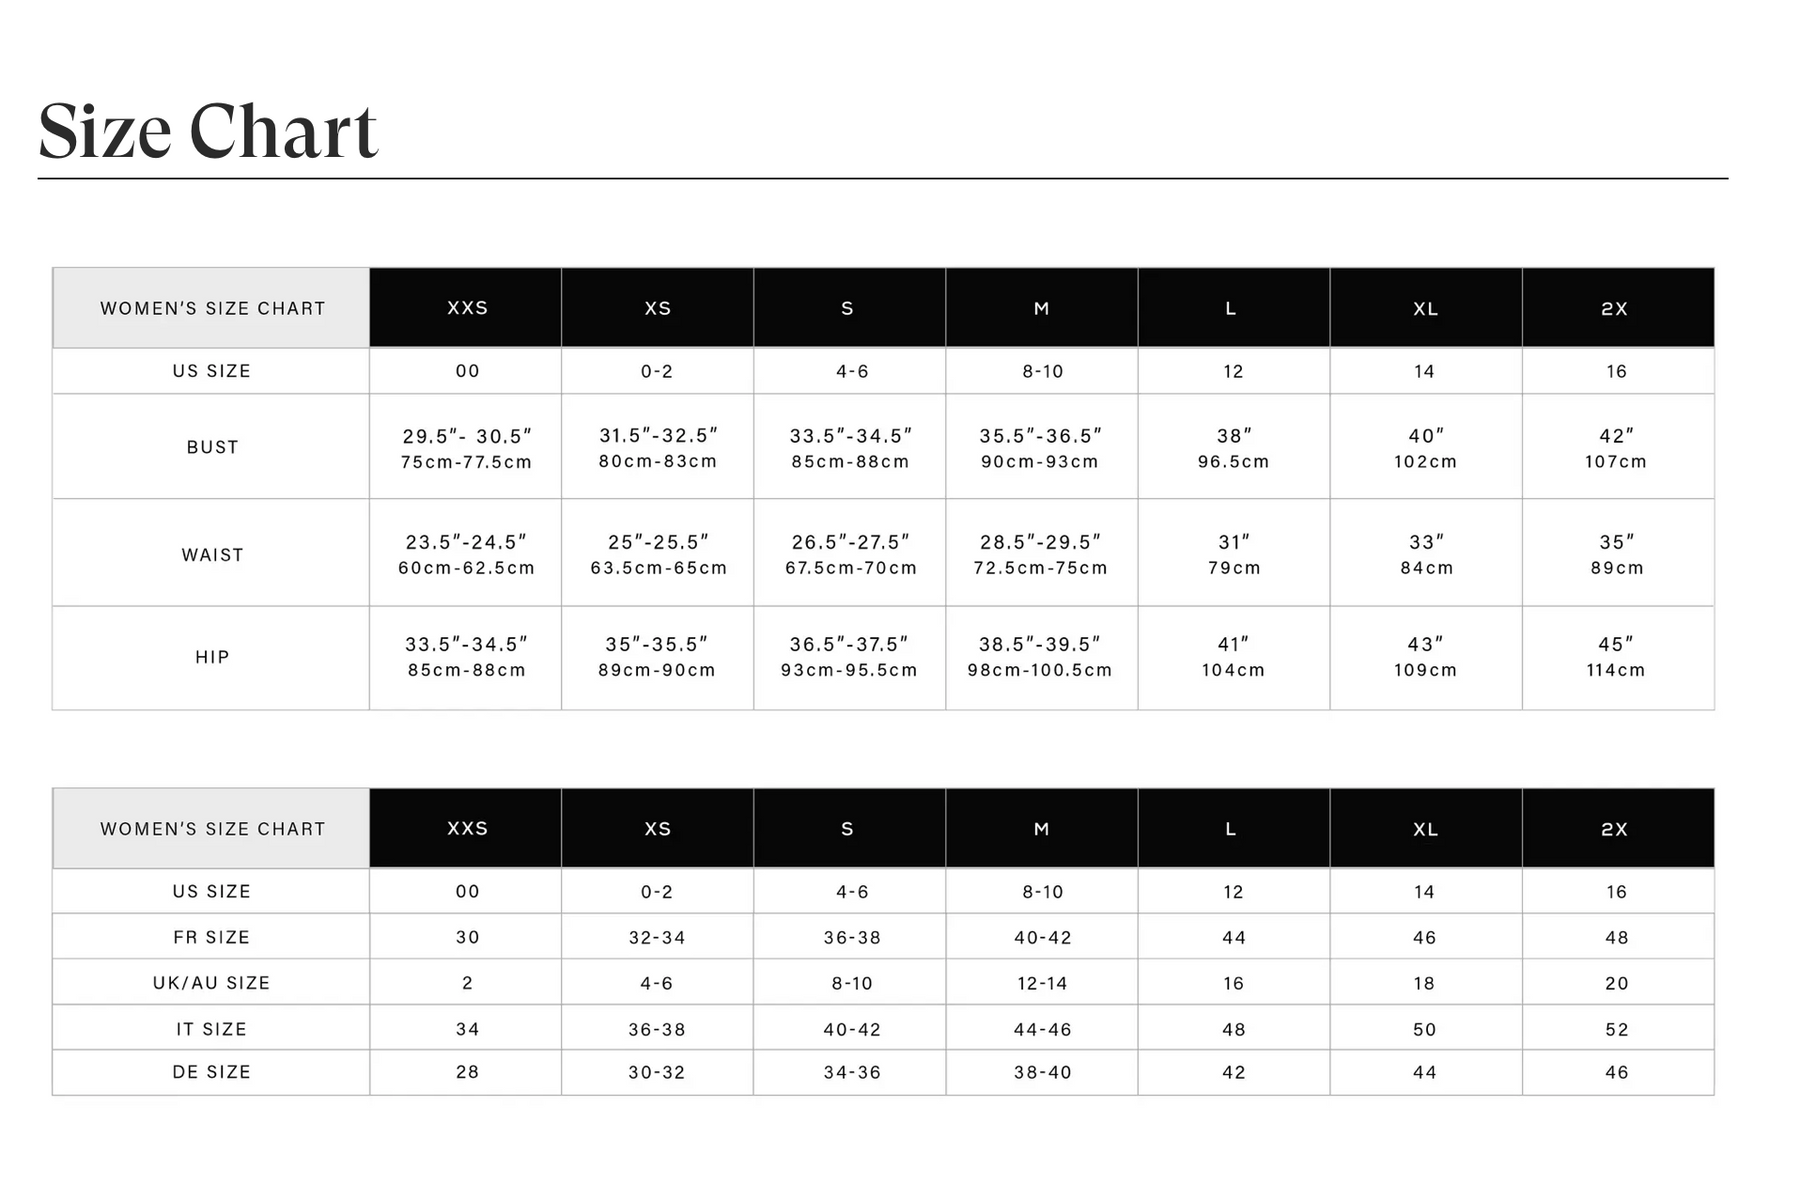Image resolution: width=1800 pixels, height=1184 pixels.
Task: Click waist measurement 31" 79cm cell
Action: point(1234,555)
